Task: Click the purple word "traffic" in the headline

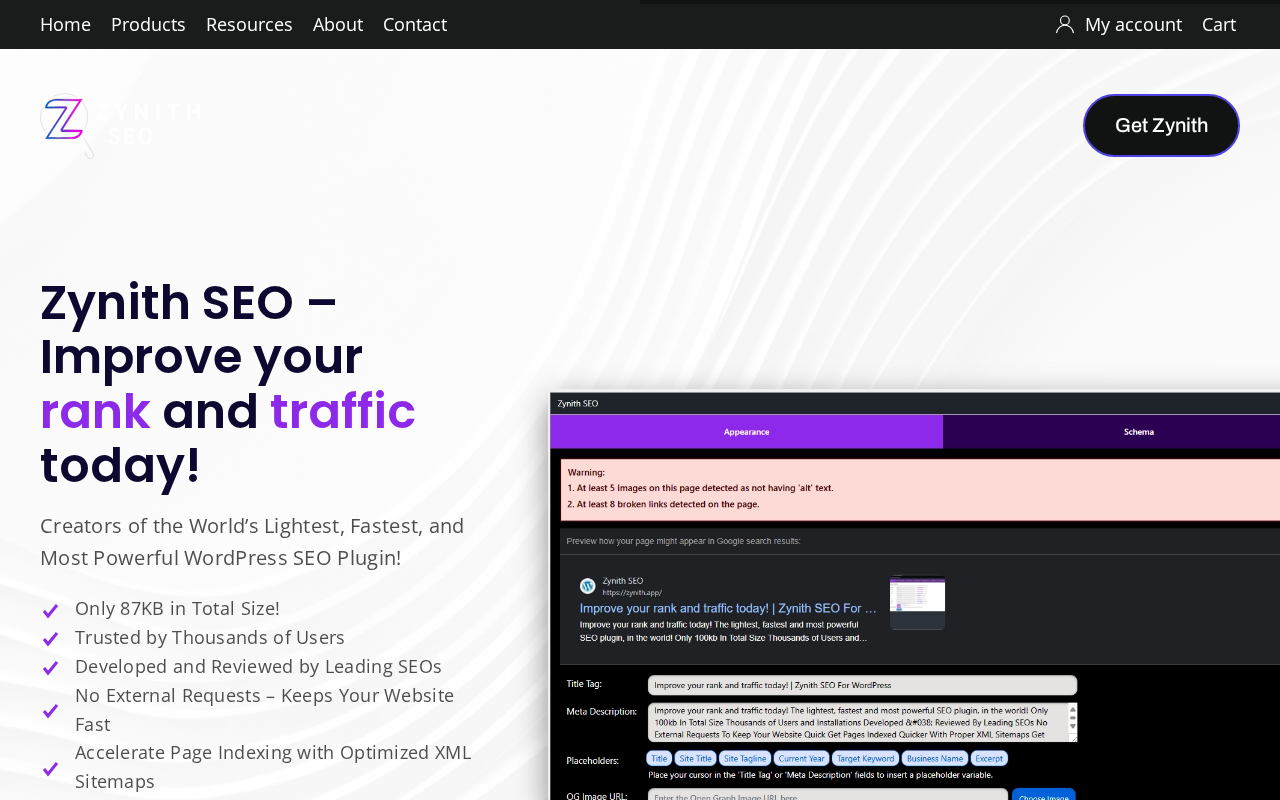Action: [x=343, y=411]
